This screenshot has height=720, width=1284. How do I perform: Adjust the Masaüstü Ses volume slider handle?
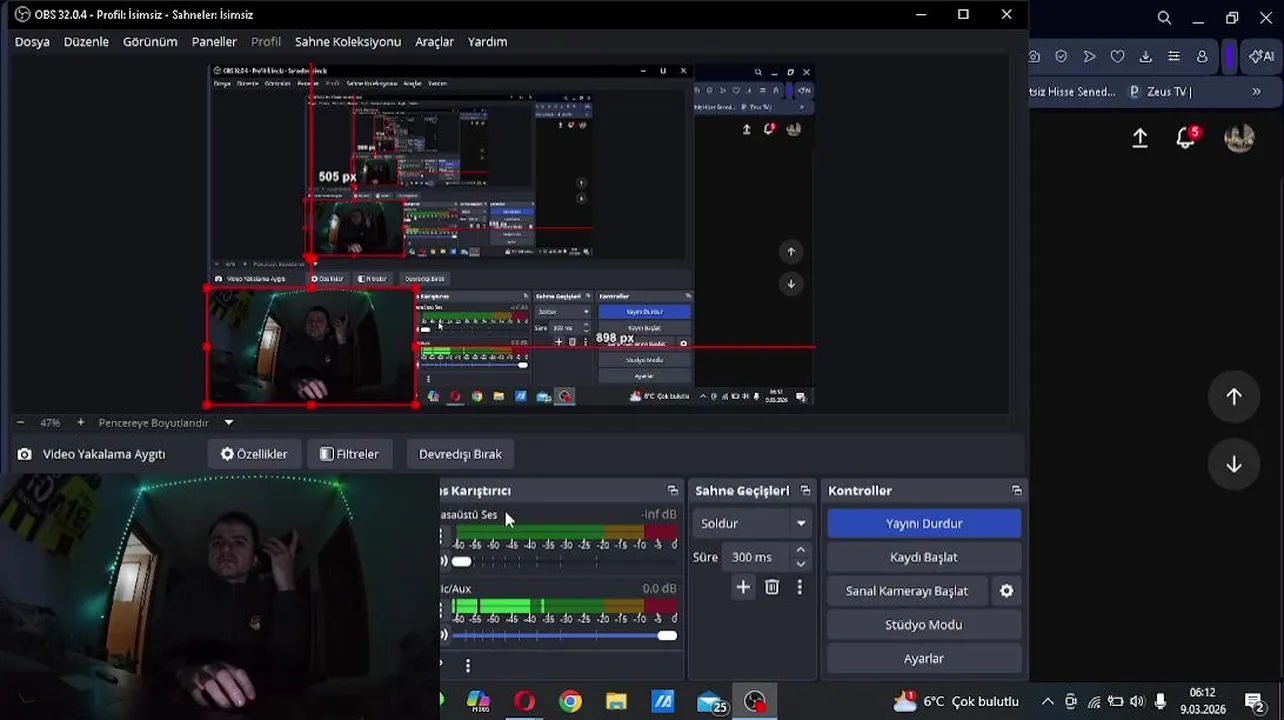click(461, 561)
